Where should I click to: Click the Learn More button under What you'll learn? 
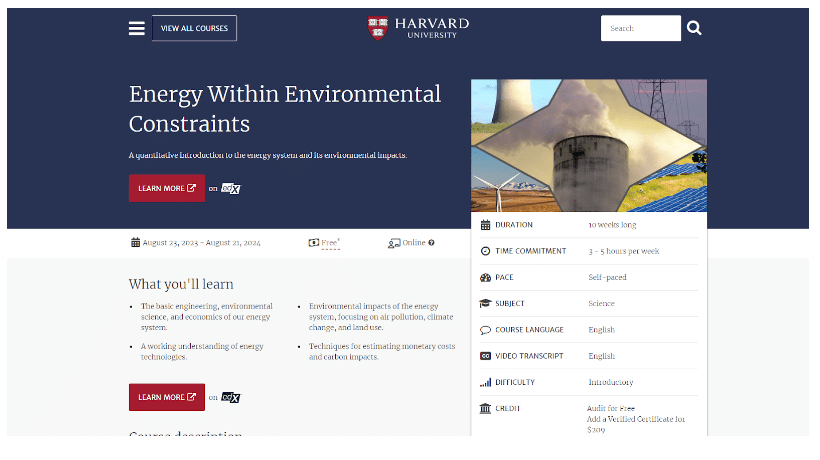167,397
